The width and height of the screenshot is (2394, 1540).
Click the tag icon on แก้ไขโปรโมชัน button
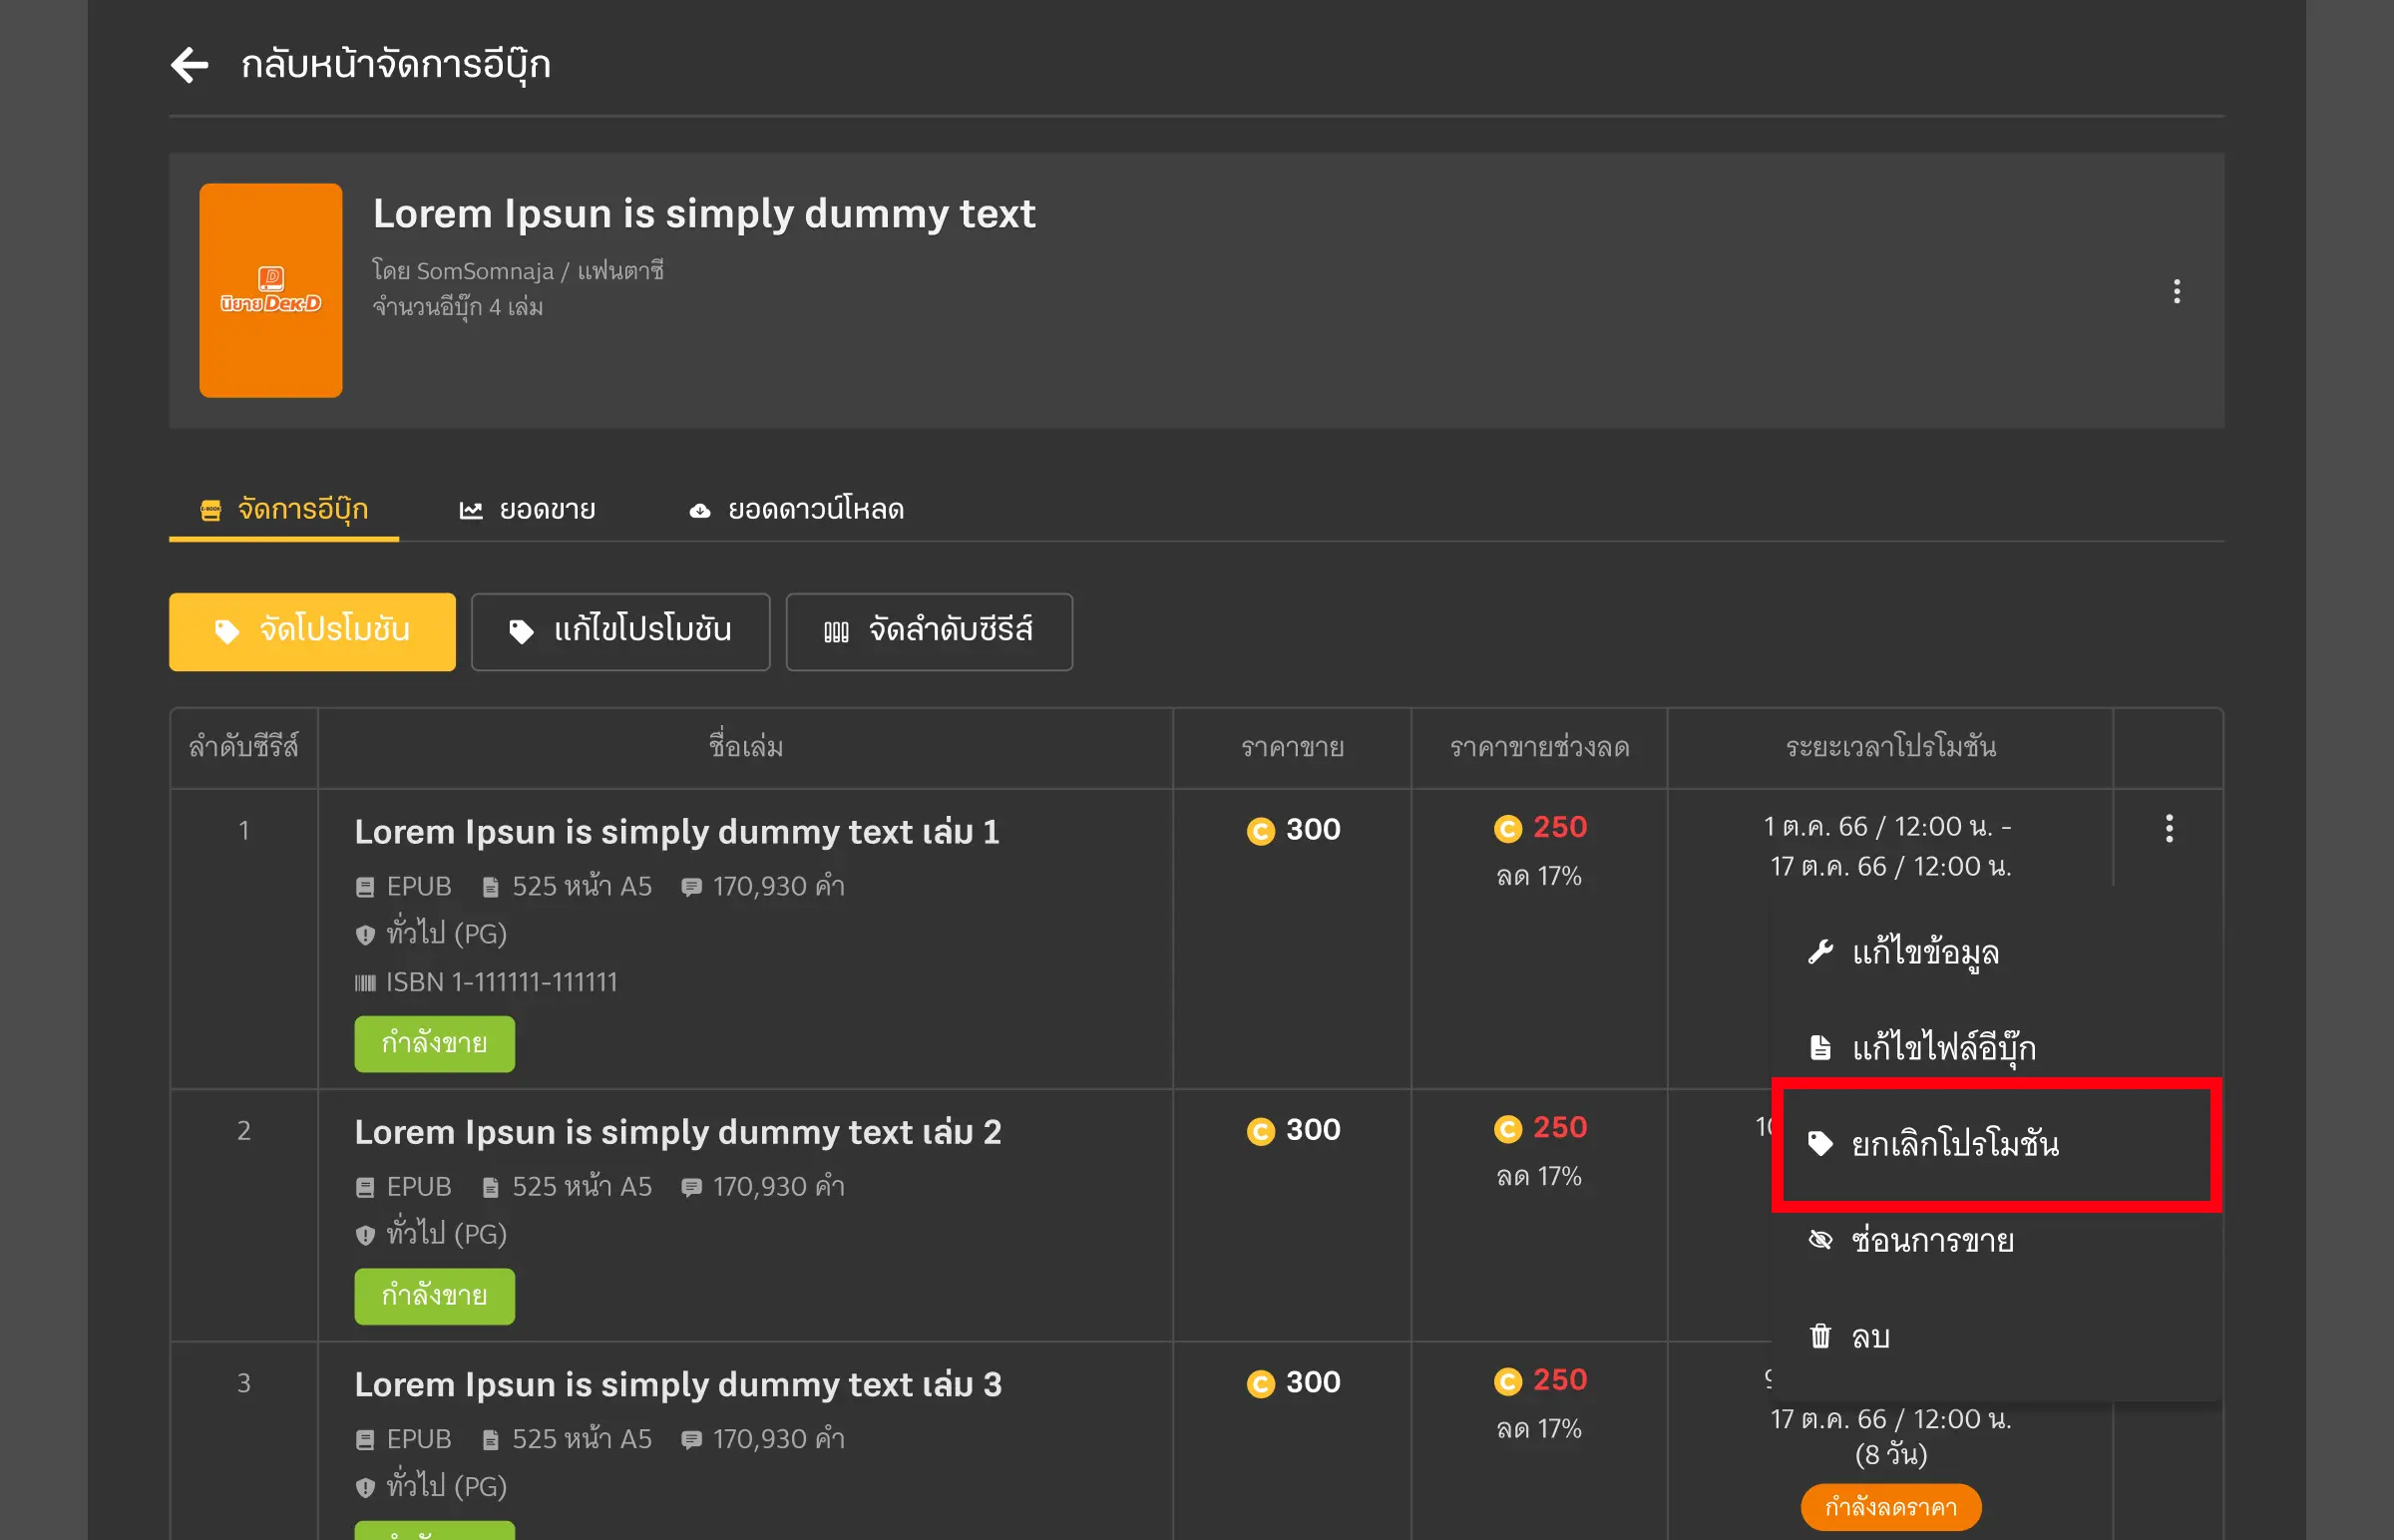pos(521,632)
